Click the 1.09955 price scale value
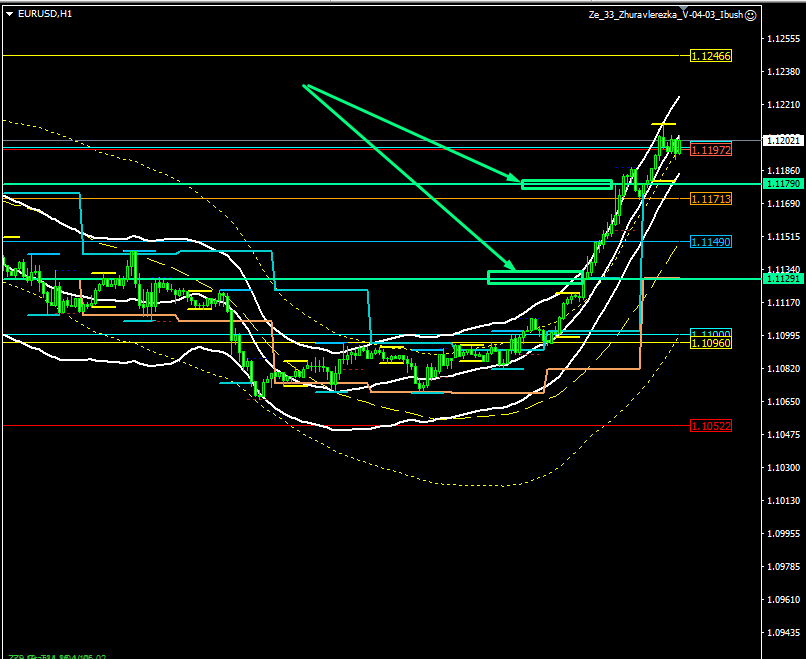 point(783,534)
